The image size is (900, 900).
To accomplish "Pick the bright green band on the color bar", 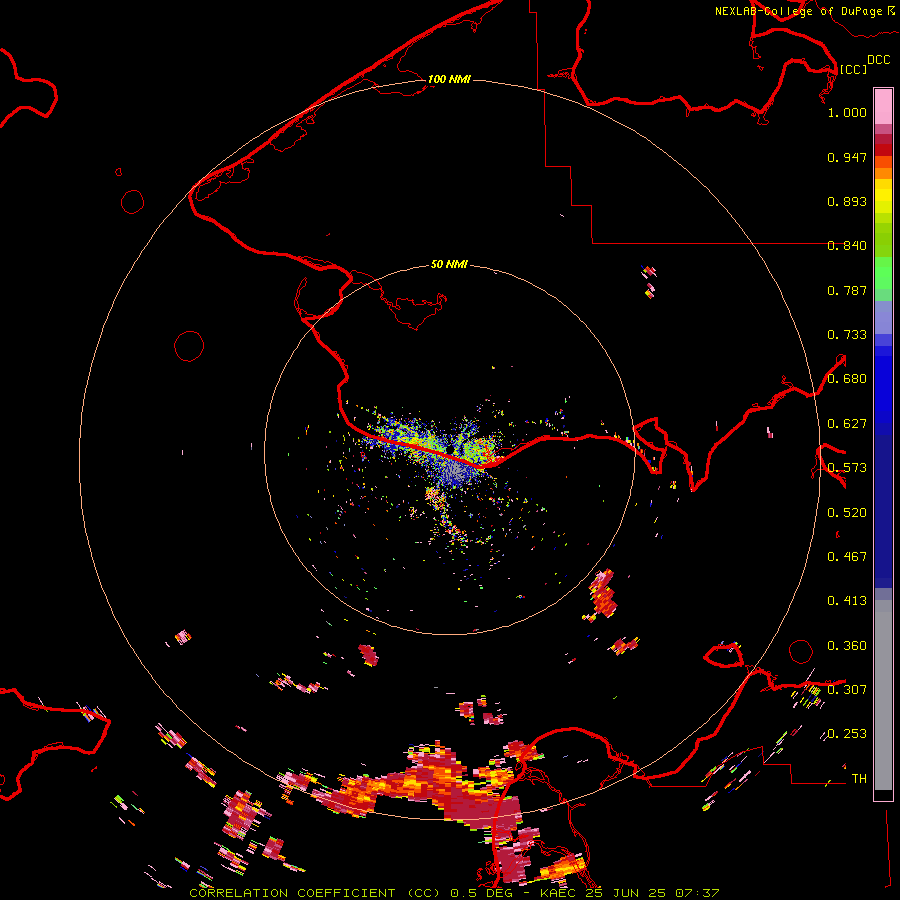I will coord(883,273).
